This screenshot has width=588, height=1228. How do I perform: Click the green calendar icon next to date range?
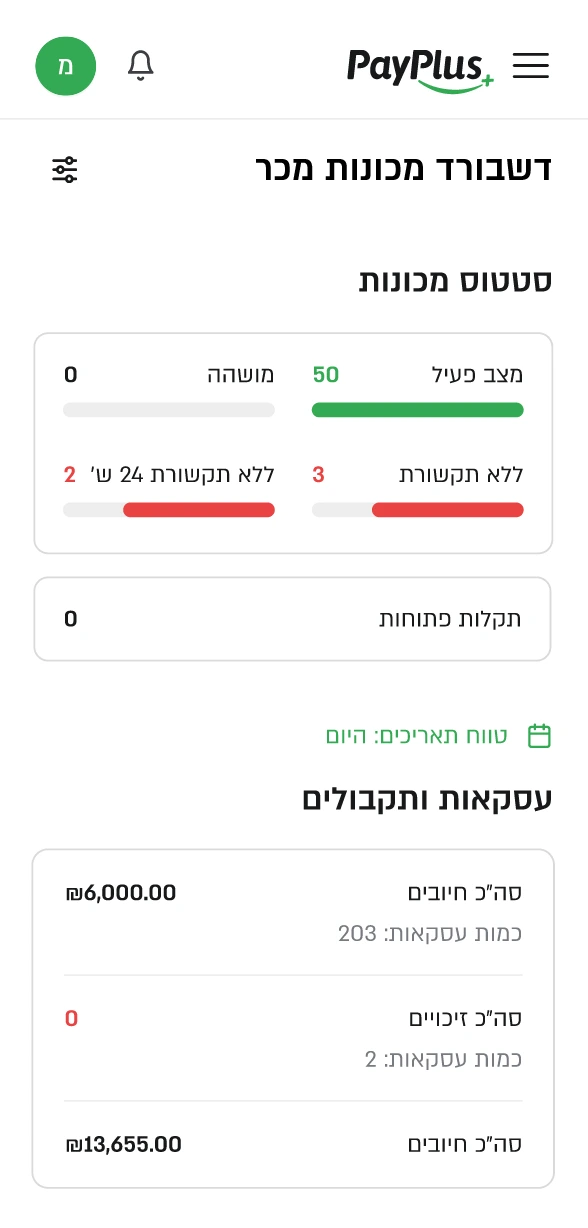[x=540, y=736]
